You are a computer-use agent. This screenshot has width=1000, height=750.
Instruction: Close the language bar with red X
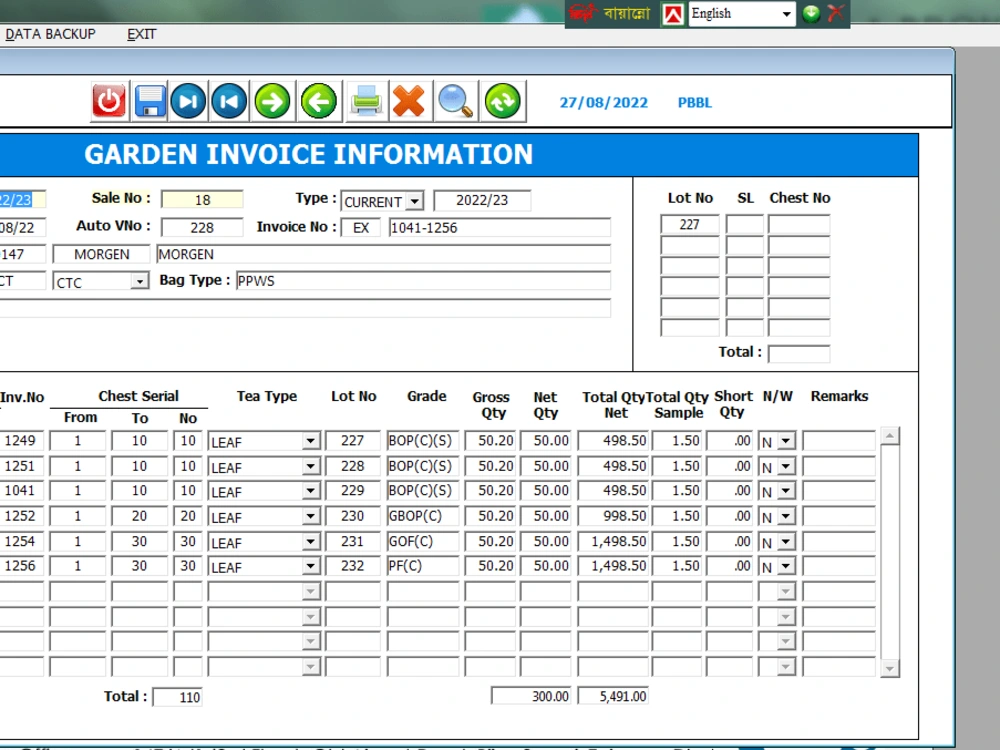[835, 13]
